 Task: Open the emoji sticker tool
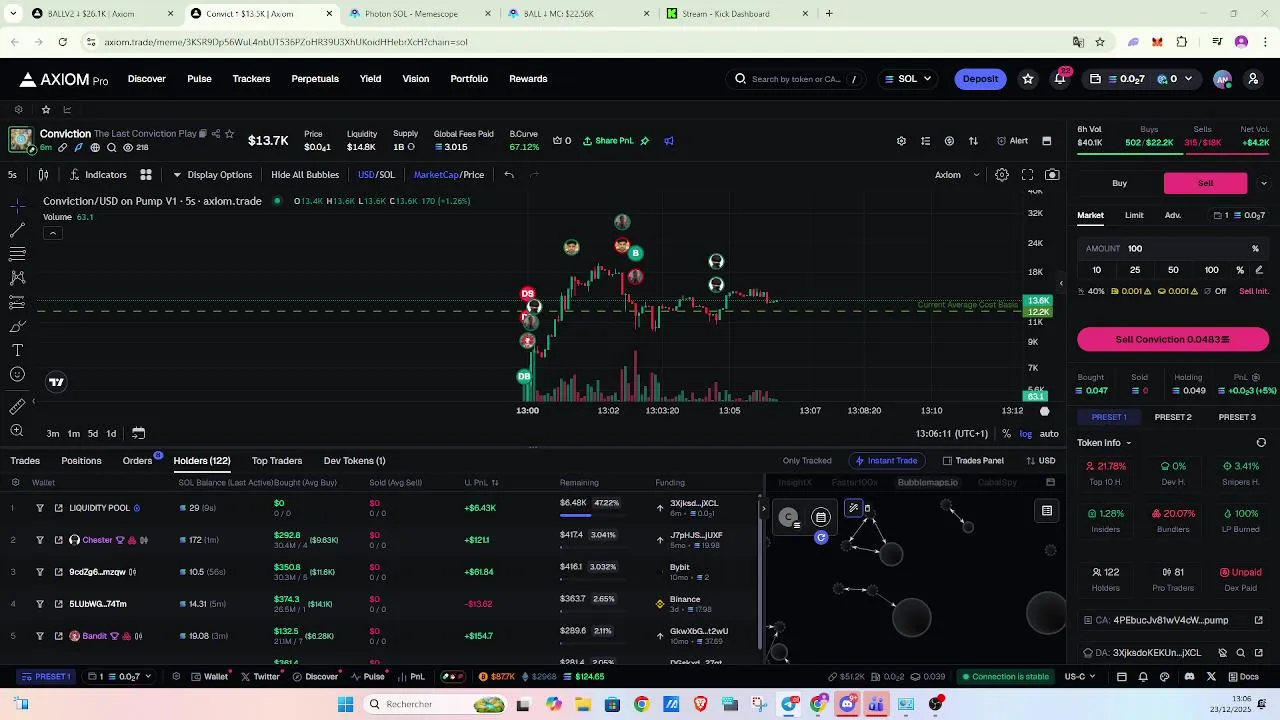(x=17, y=375)
